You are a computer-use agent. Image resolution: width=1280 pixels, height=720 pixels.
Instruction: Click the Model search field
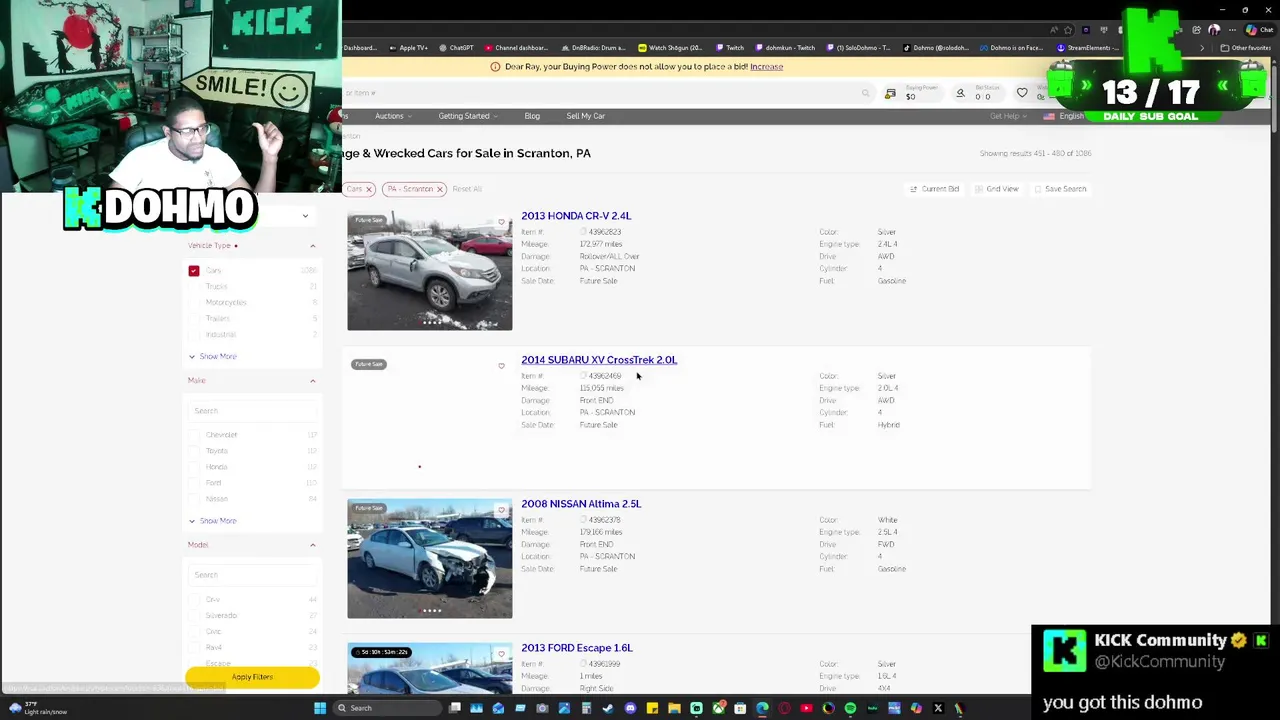[x=252, y=575]
